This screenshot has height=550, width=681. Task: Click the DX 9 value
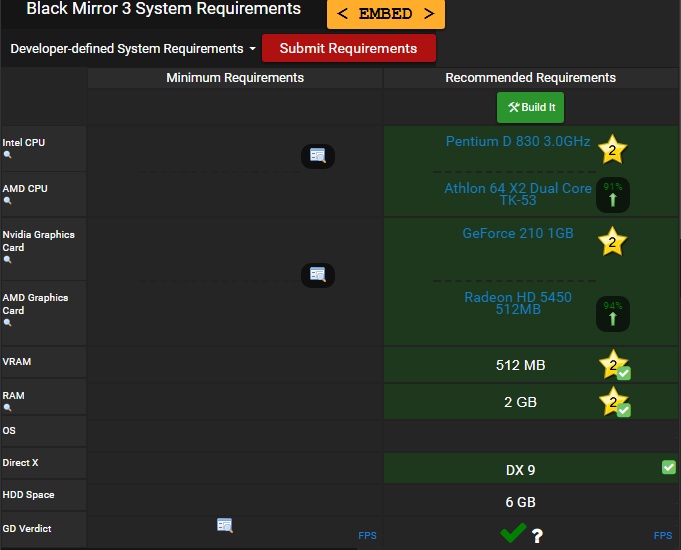coord(520,470)
